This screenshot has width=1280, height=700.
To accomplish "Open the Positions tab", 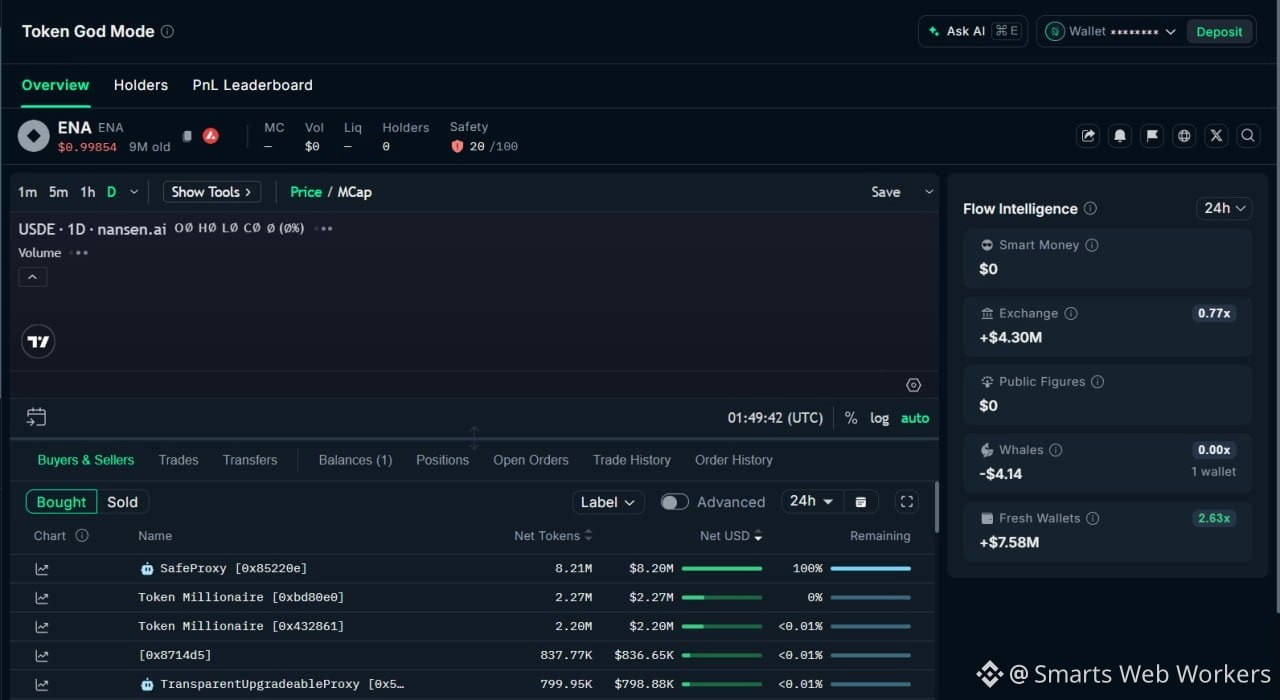I will [x=442, y=460].
